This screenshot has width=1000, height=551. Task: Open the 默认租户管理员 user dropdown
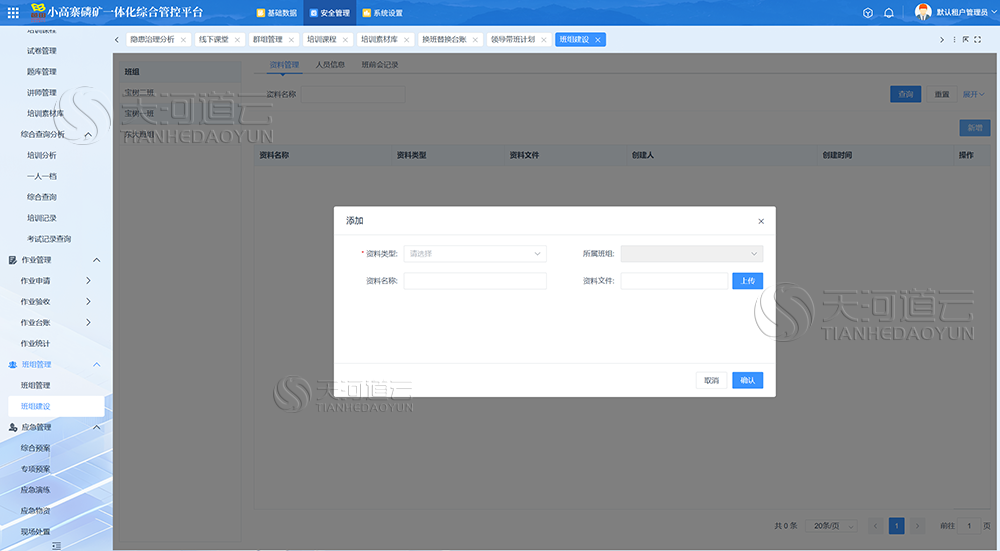(x=966, y=13)
